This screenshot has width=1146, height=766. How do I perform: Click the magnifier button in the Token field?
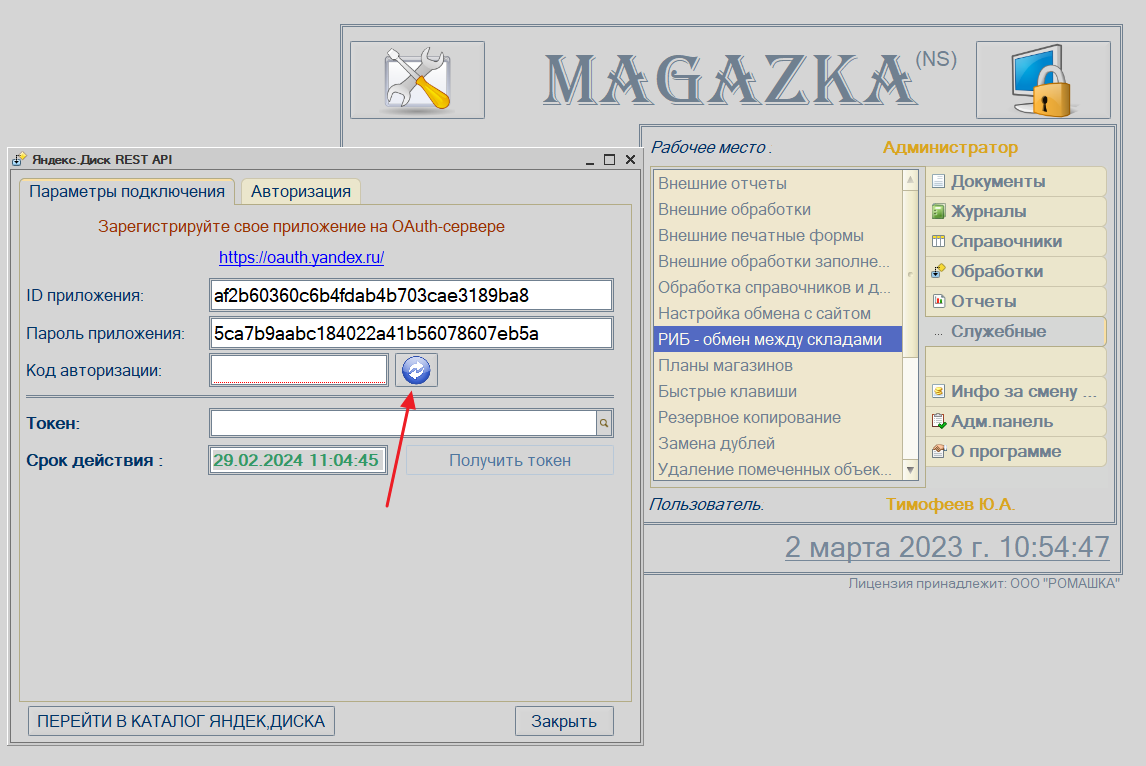pyautogui.click(x=604, y=423)
